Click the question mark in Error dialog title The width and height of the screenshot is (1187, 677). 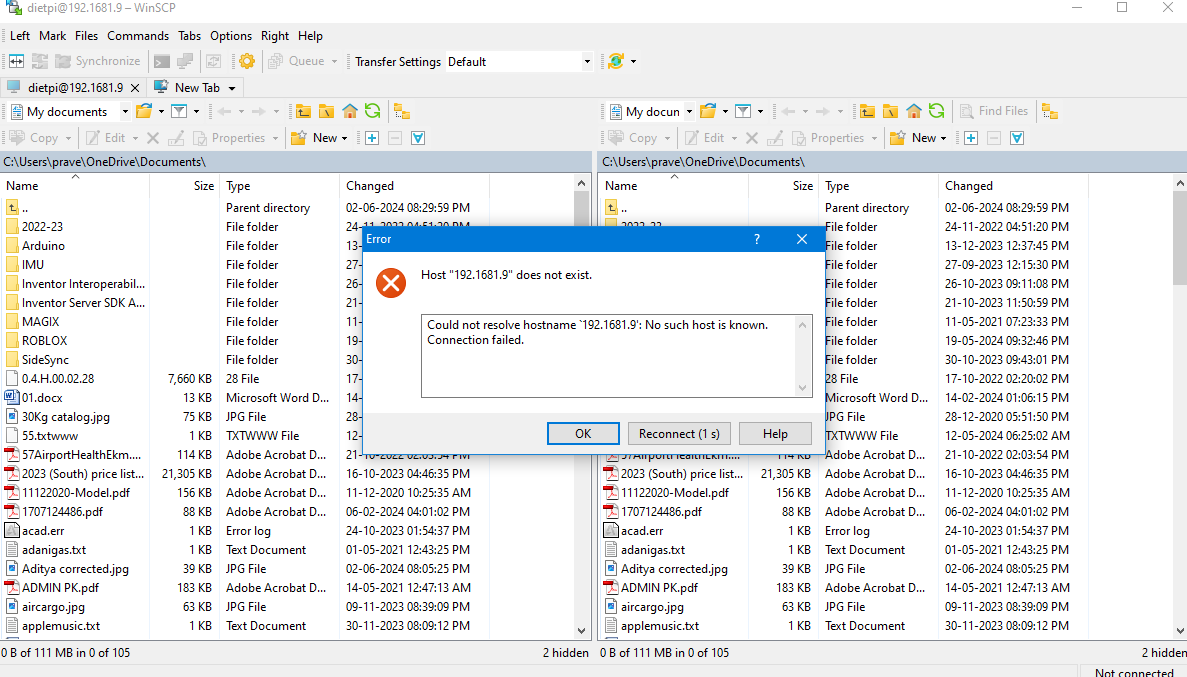756,239
